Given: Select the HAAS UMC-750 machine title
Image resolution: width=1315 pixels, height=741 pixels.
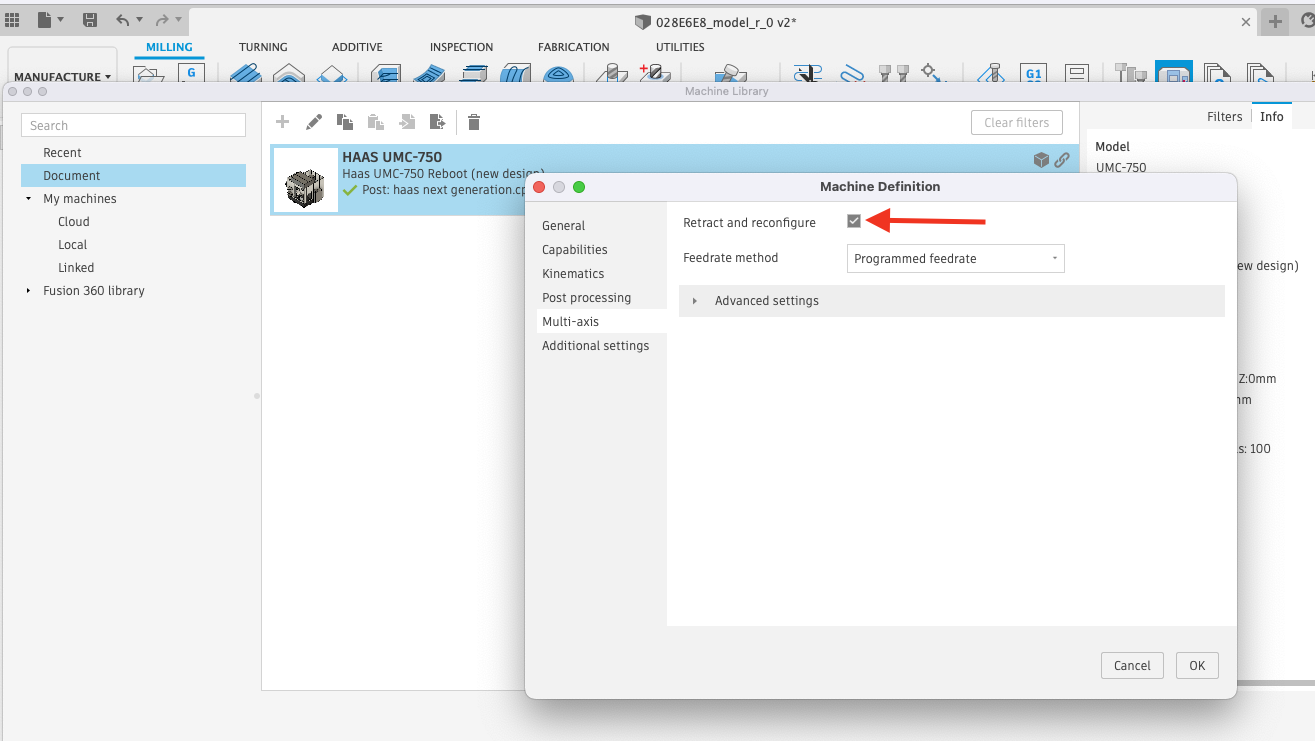Looking at the screenshot, I should pos(392,157).
